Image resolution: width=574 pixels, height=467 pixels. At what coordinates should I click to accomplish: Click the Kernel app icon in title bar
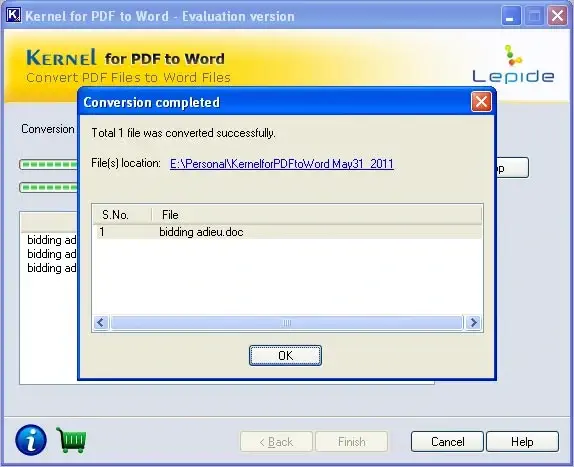tap(14, 15)
